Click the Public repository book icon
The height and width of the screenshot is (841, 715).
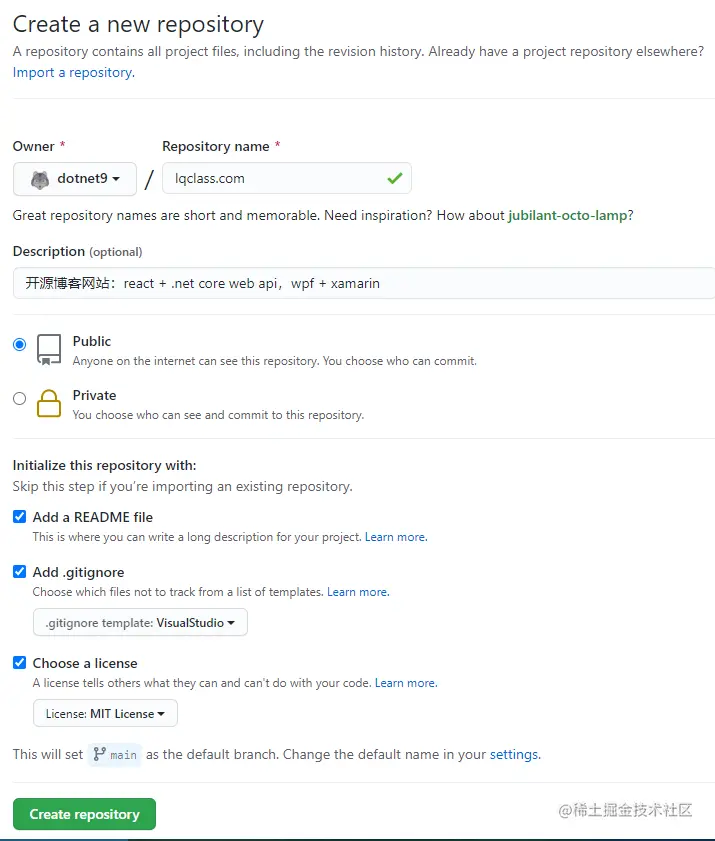tap(49, 349)
